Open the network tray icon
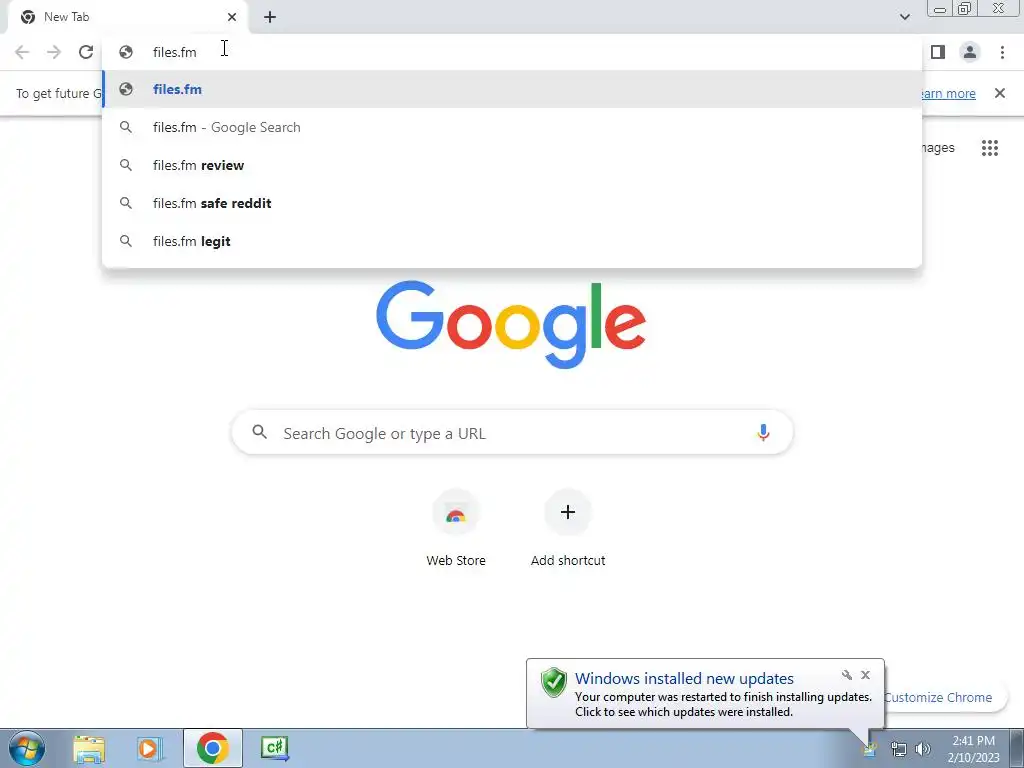This screenshot has height=768, width=1024. (x=899, y=750)
